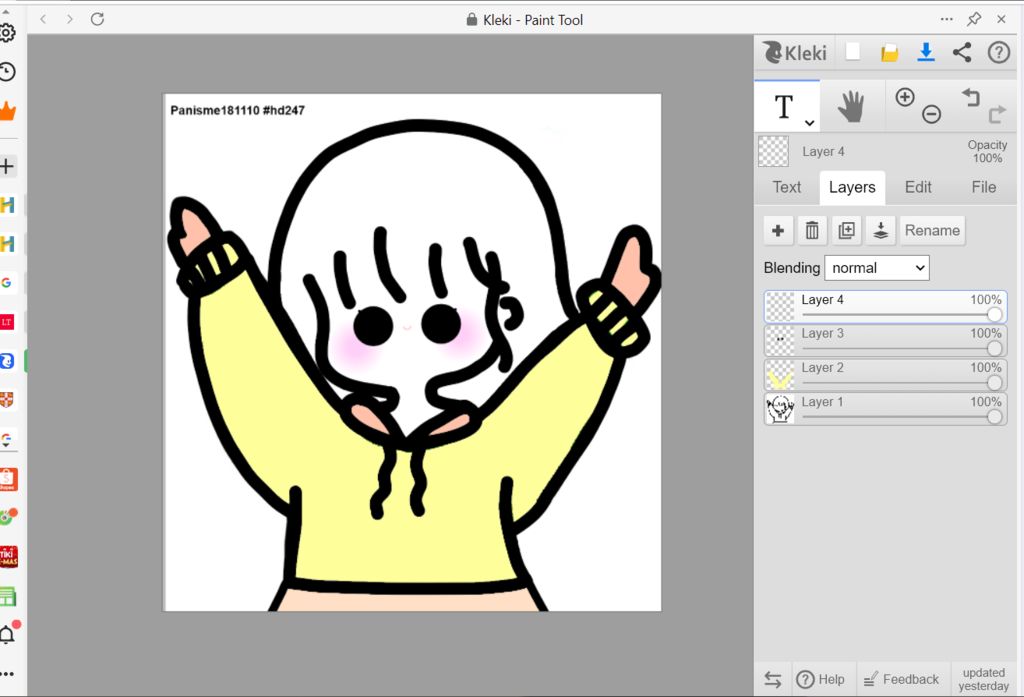The width and height of the screenshot is (1024, 697).
Task: Open the notifications bell
Action: tap(8, 633)
